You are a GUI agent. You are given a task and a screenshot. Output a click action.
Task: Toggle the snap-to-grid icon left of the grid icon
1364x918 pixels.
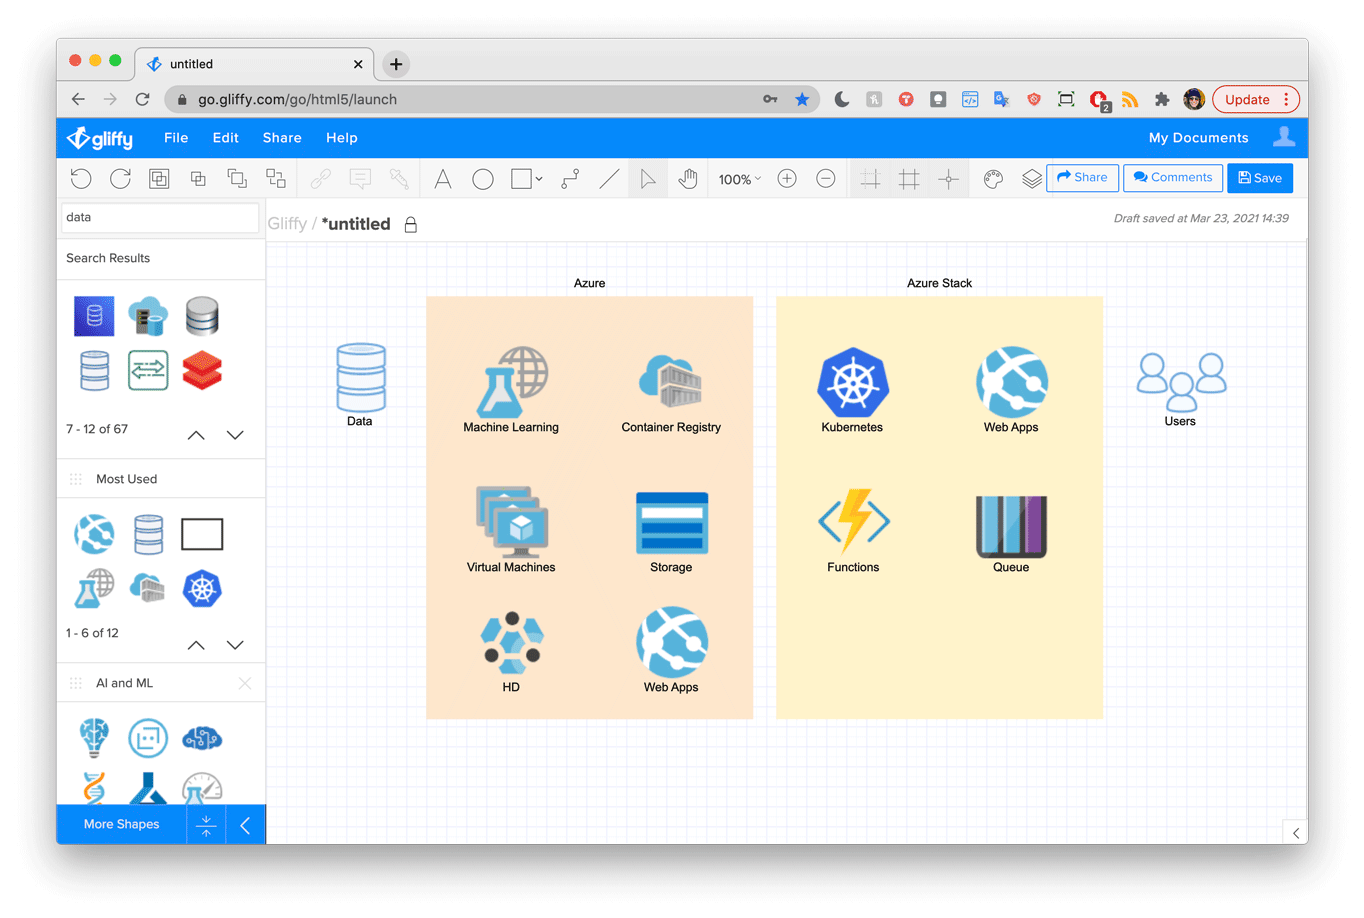point(870,179)
